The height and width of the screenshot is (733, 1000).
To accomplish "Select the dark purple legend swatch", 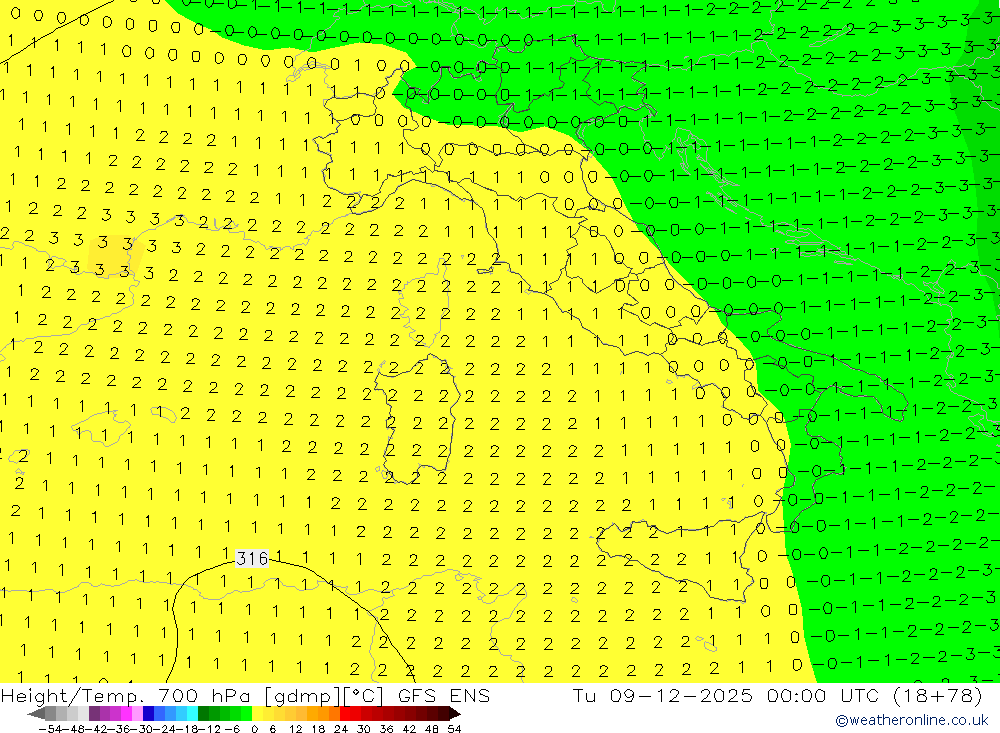I will [x=94, y=714].
